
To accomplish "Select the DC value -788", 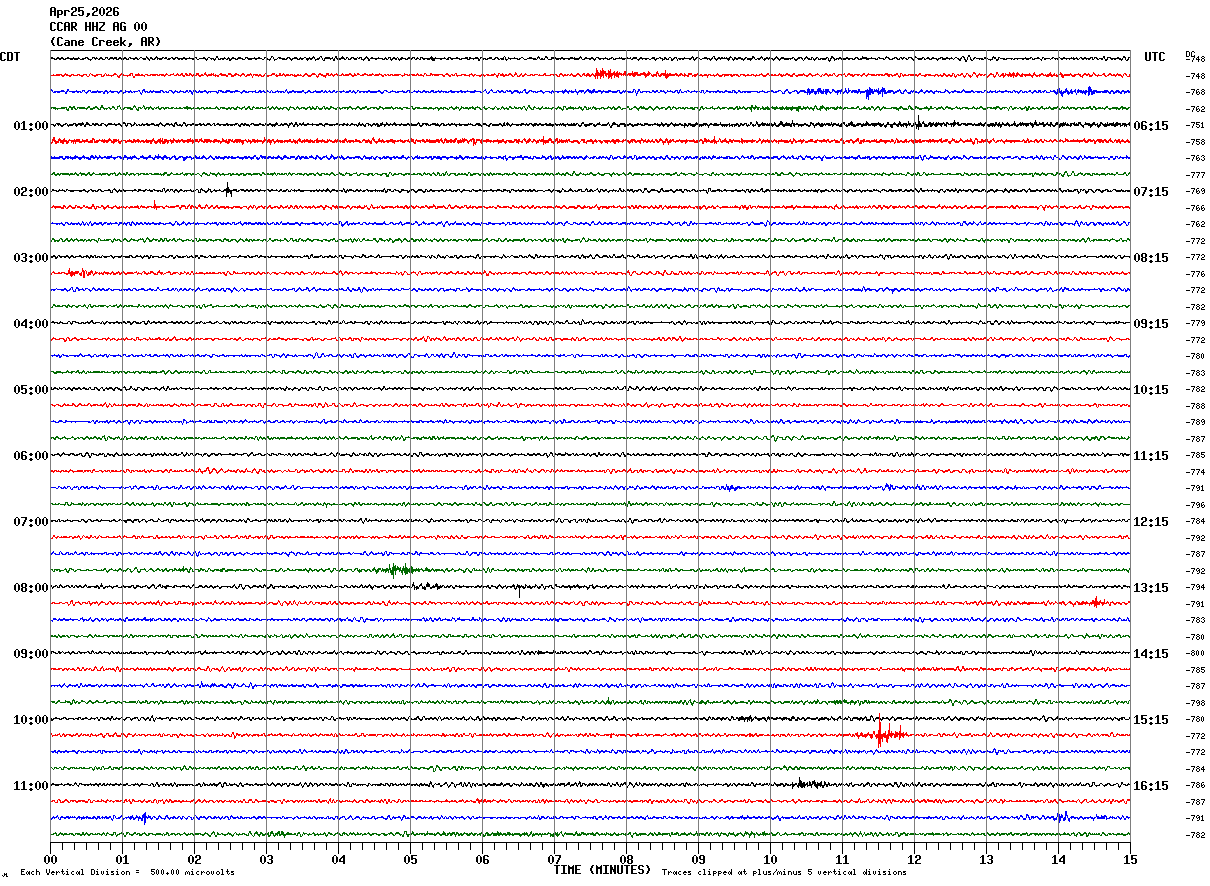I will [1195, 406].
